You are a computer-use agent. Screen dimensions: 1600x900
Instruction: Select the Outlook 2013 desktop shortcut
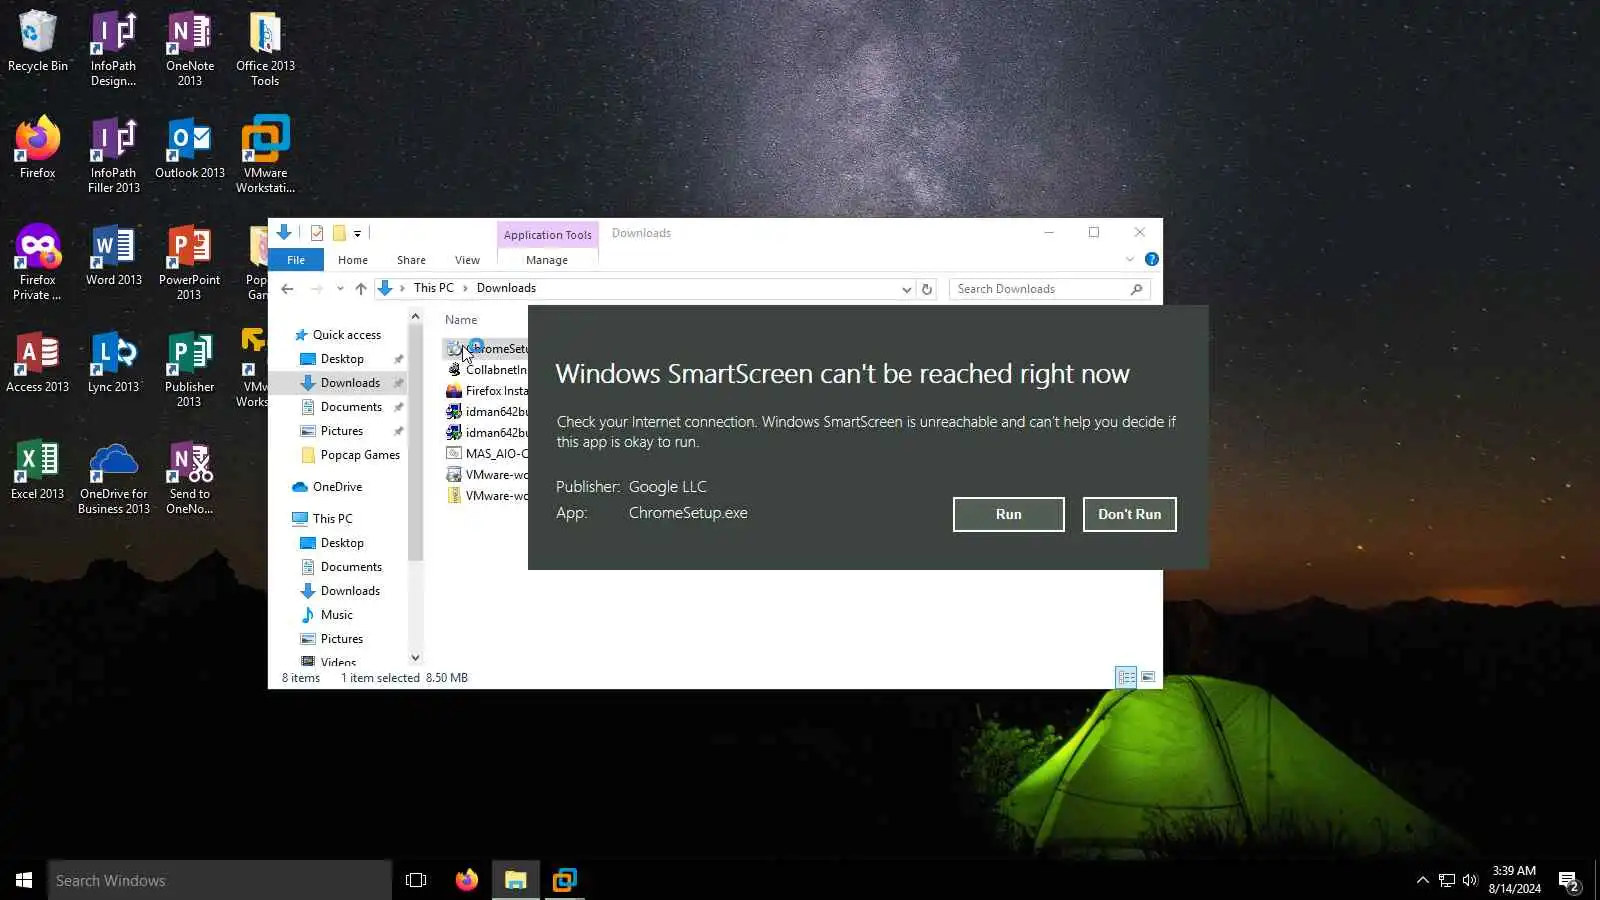tap(190, 148)
